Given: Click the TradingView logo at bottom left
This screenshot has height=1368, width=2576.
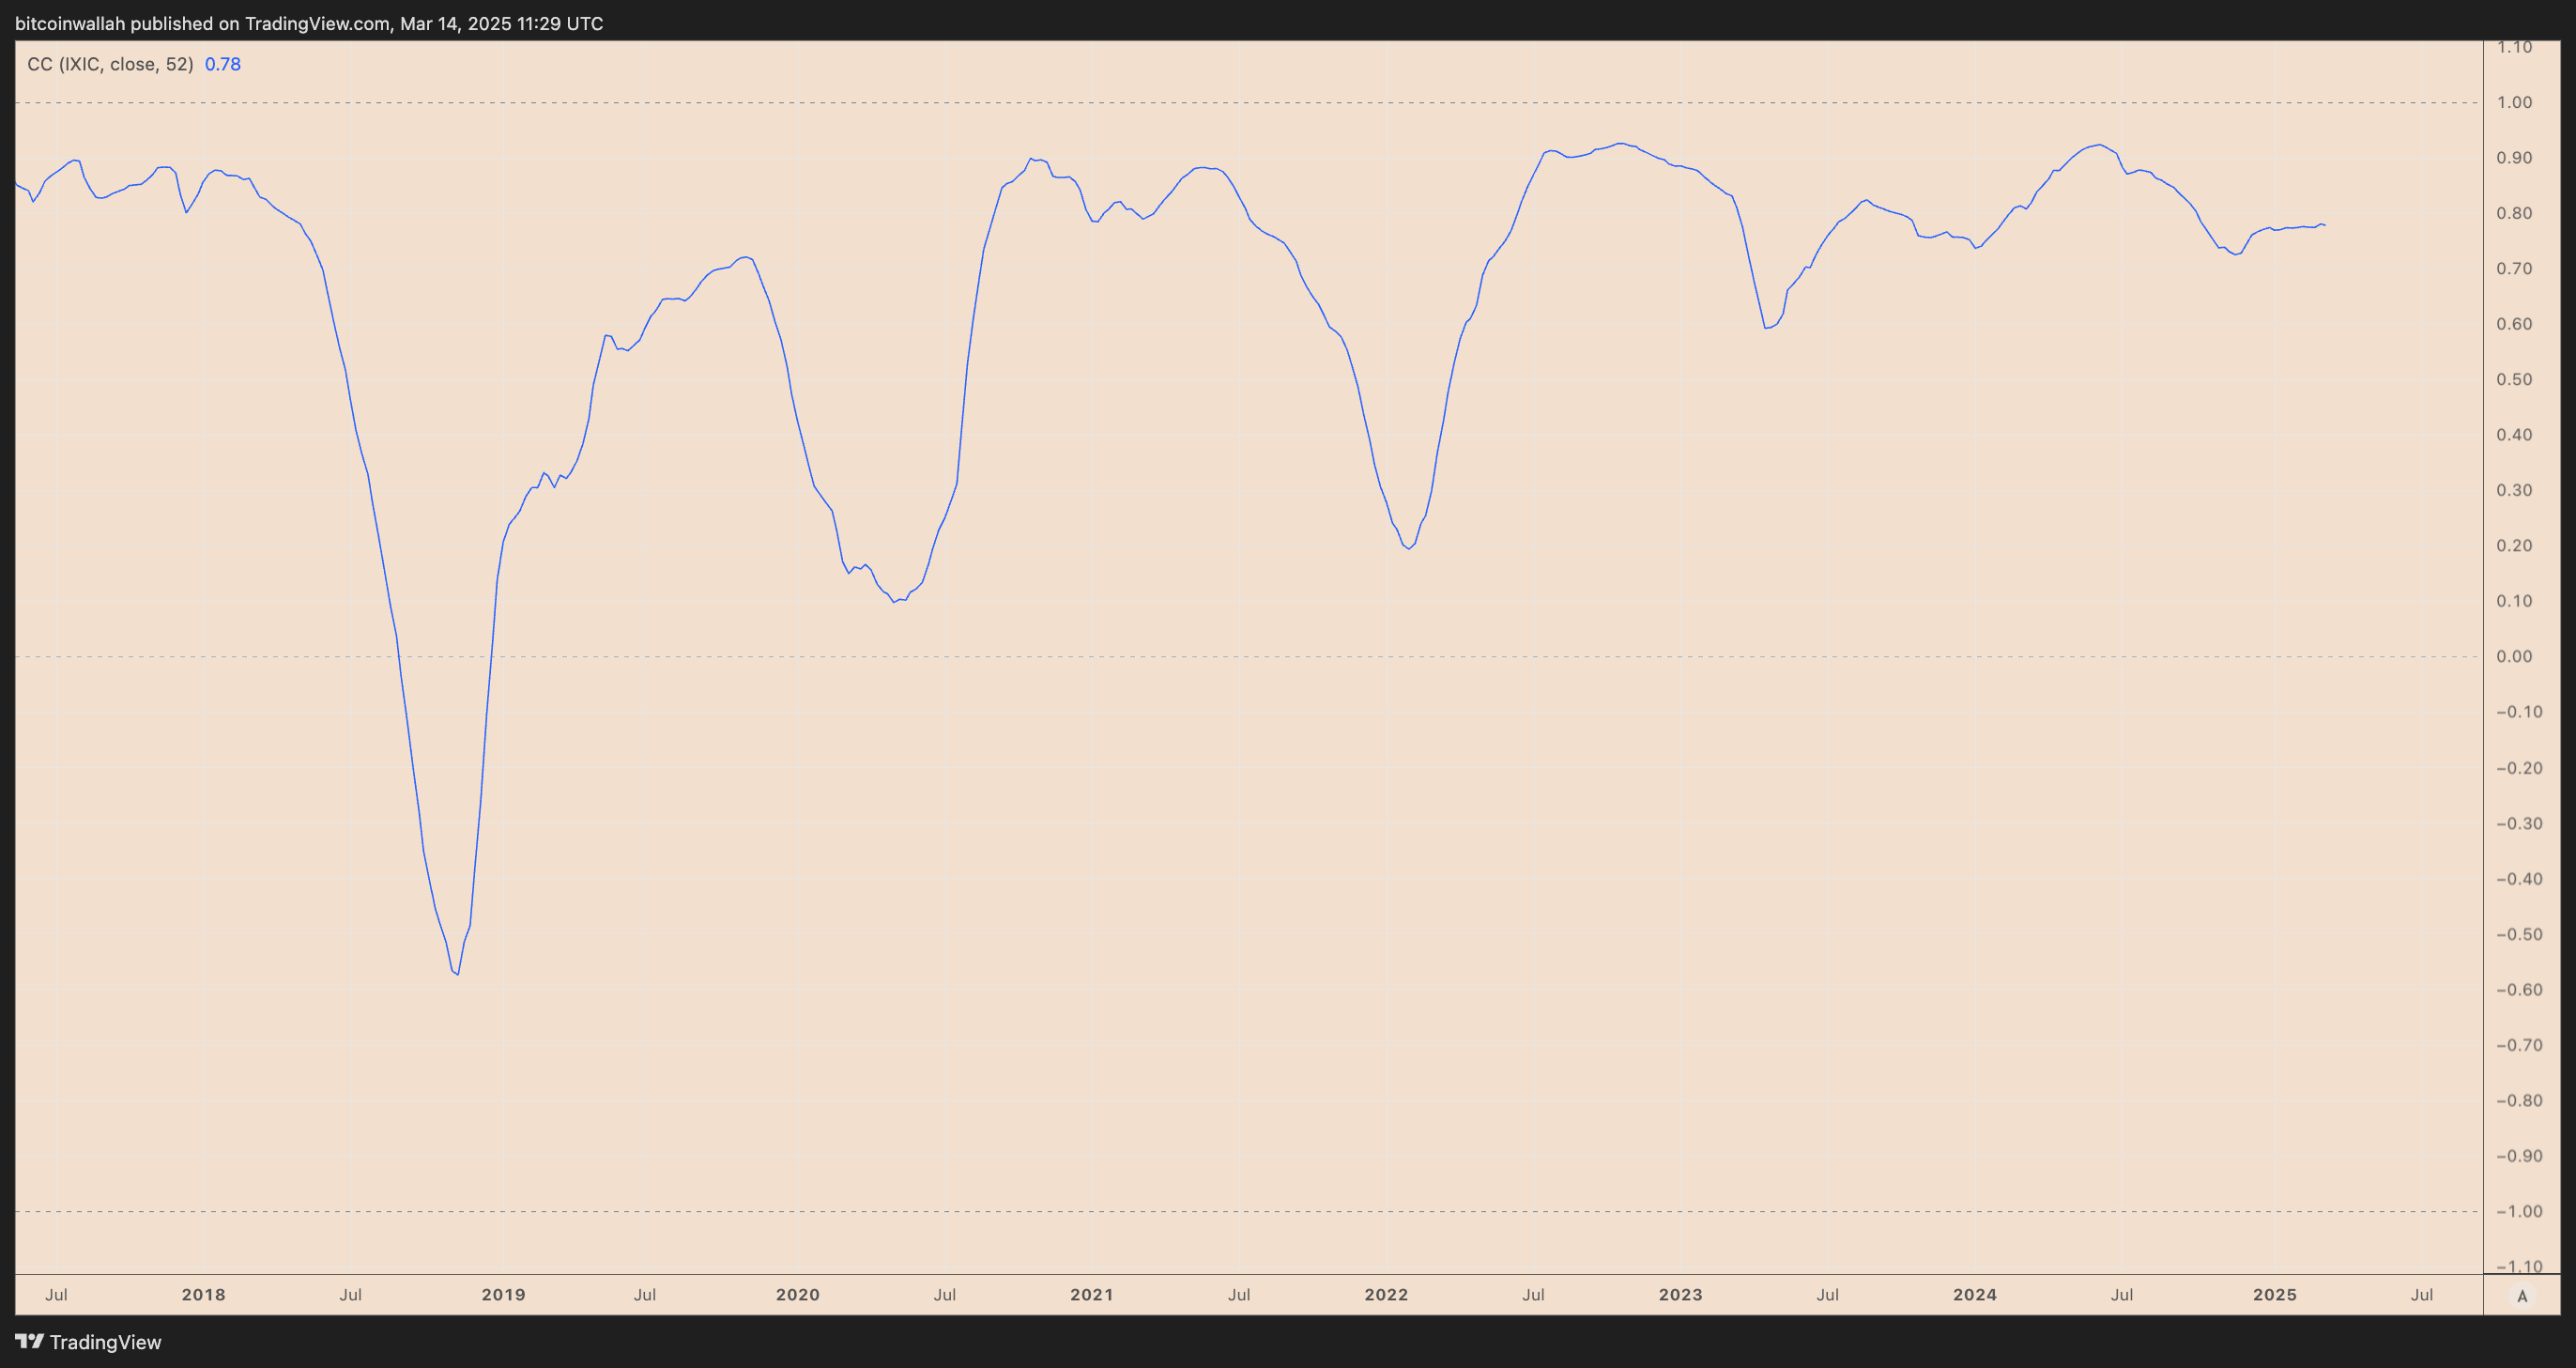Looking at the screenshot, I should point(88,1342).
